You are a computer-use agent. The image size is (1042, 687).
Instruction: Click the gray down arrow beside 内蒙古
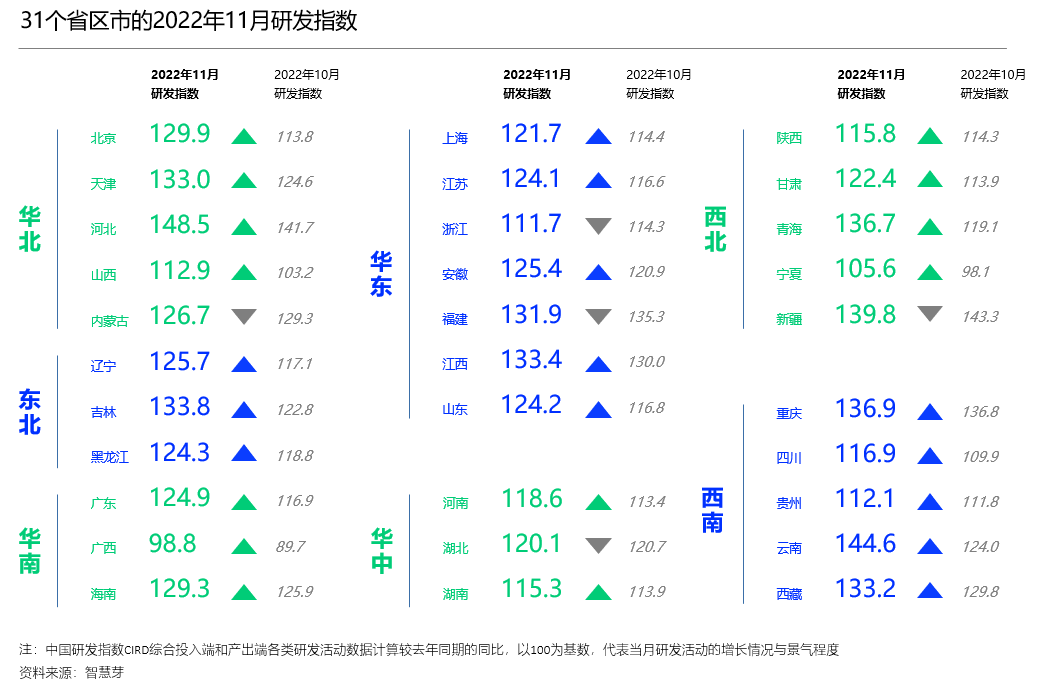click(x=244, y=317)
